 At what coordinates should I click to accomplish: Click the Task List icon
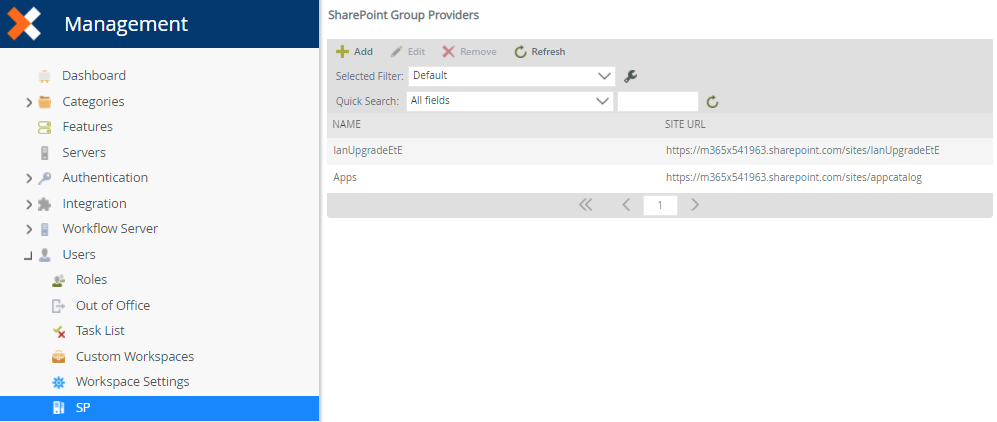[58, 331]
